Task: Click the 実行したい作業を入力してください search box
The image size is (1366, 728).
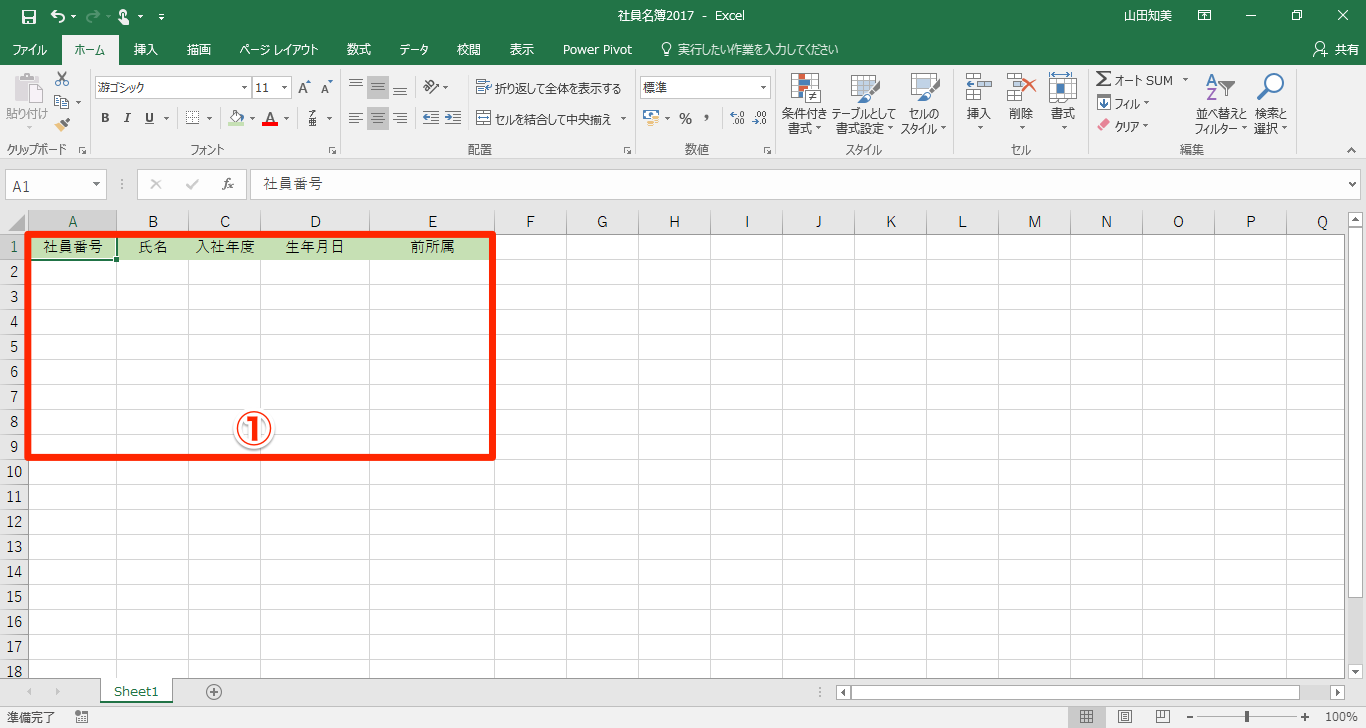Action: tap(749, 49)
